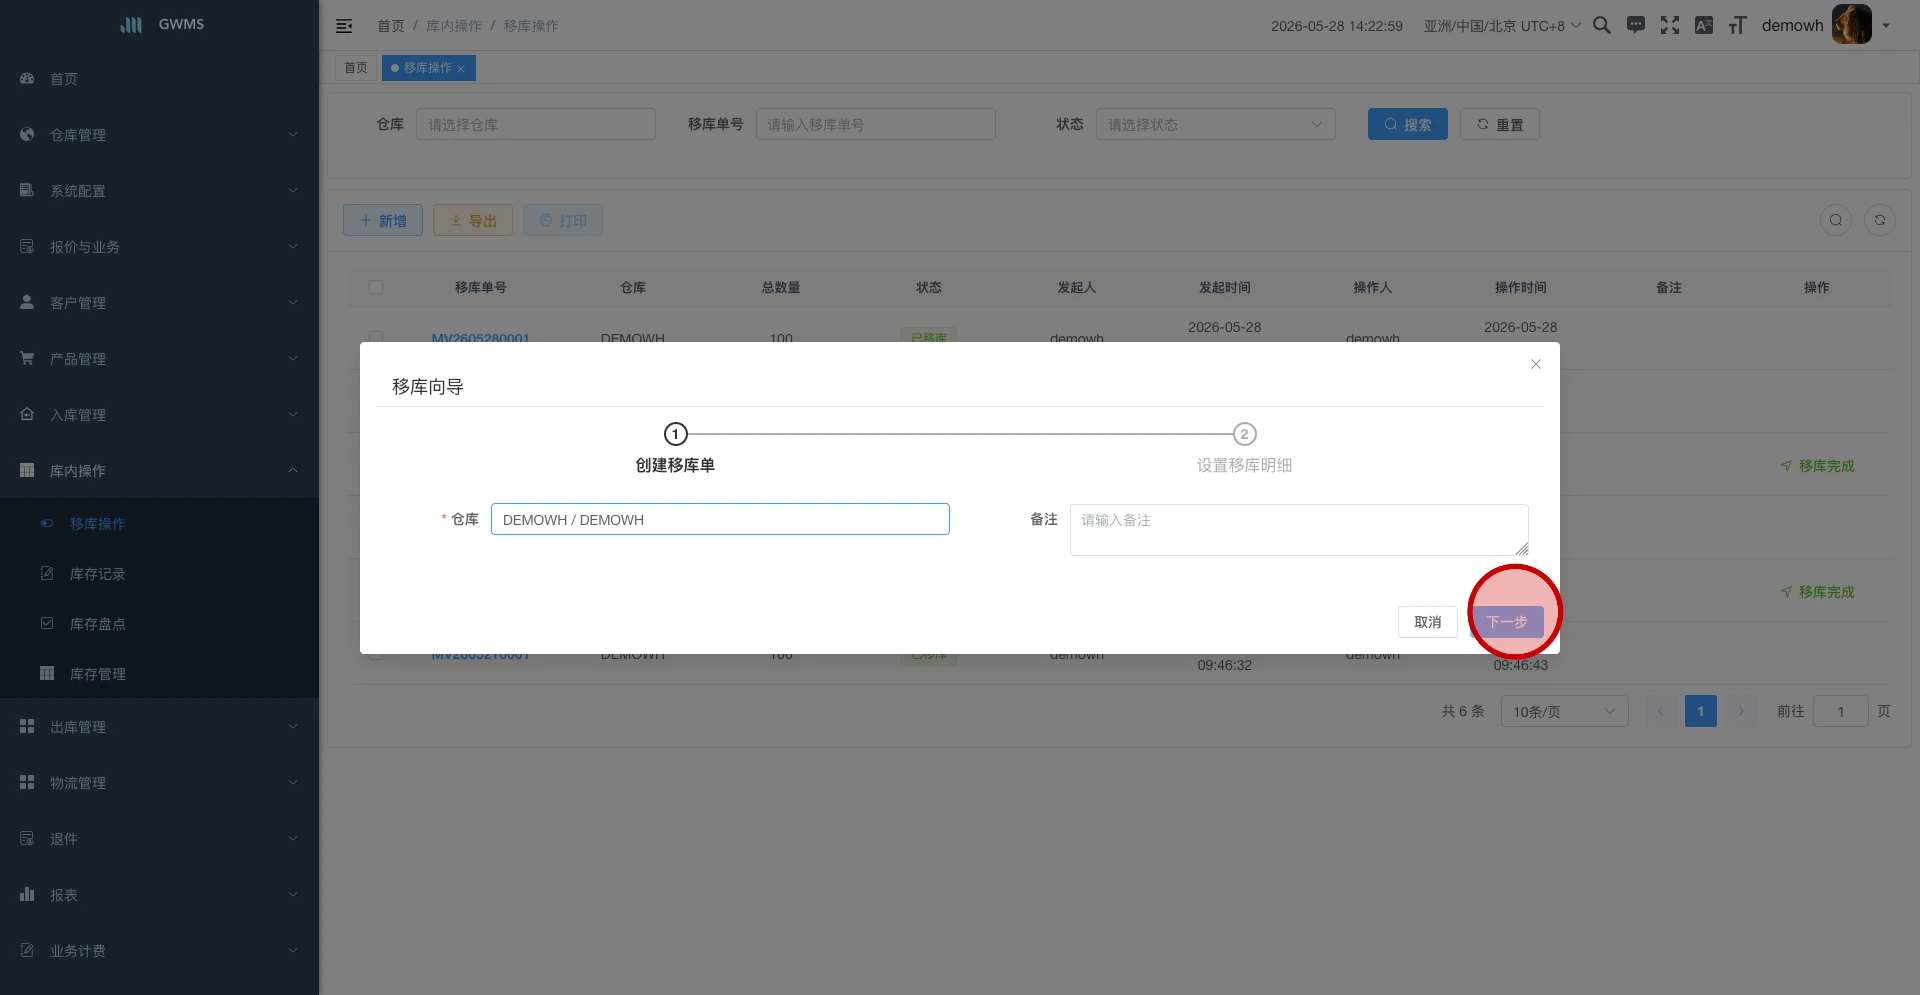Toggle the fullscreen icon in the header
1920x995 pixels.
pyautogui.click(x=1670, y=25)
